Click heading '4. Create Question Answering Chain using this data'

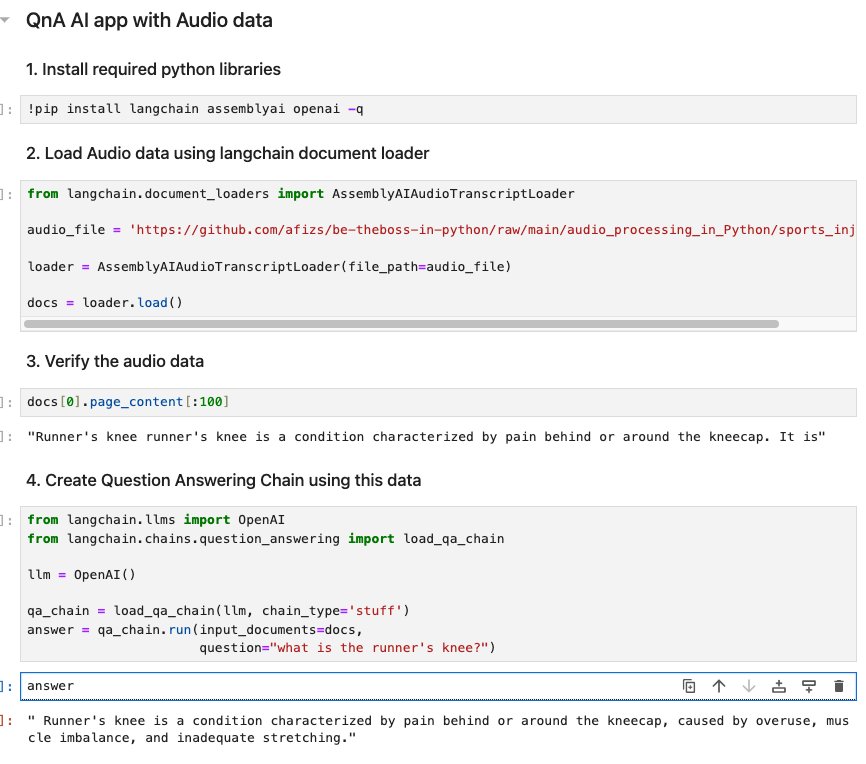pyautogui.click(x=223, y=480)
